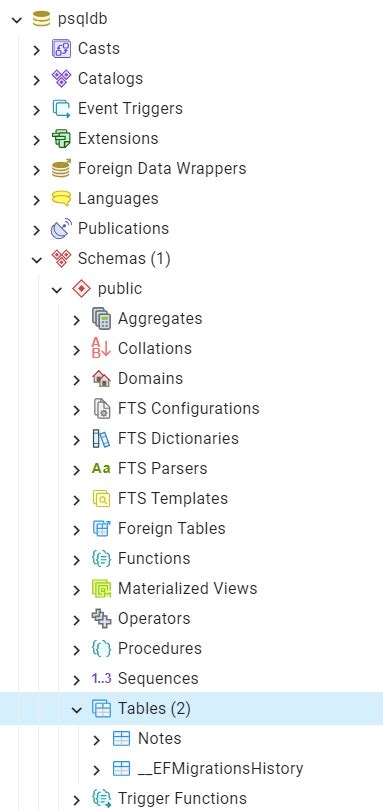Click the Sequences 1..3 icon
The height and width of the screenshot is (811, 383).
101,679
